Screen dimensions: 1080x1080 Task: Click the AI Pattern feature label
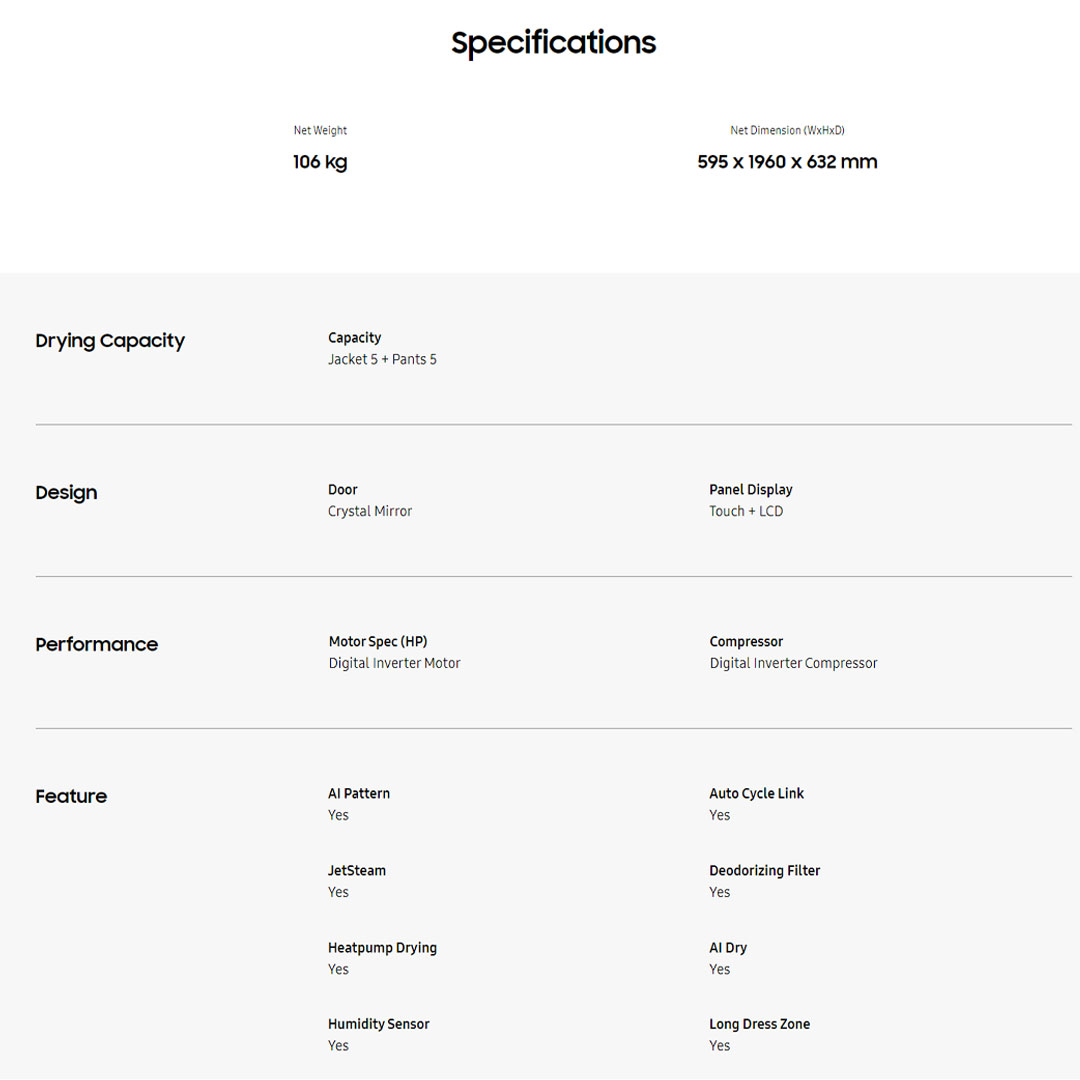tap(359, 793)
